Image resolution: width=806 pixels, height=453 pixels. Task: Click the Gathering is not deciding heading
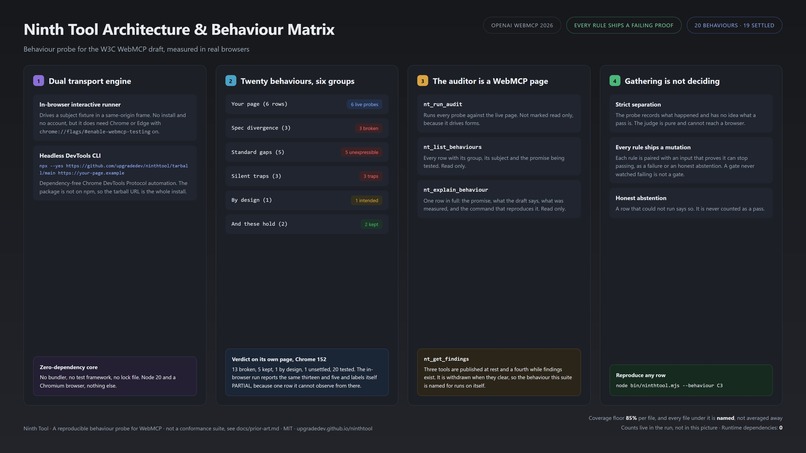pos(672,81)
